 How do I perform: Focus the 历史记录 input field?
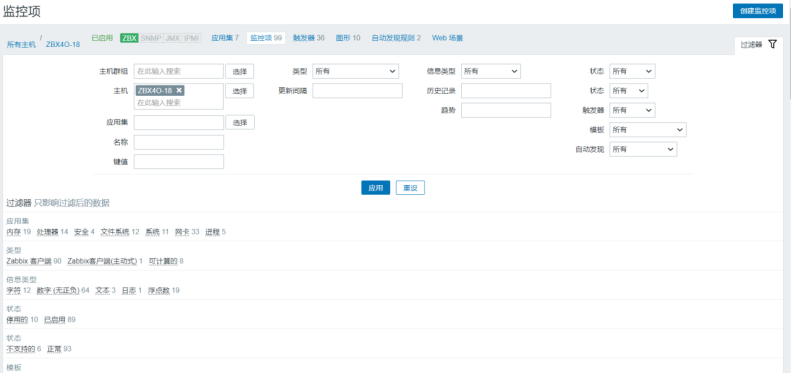pos(506,91)
